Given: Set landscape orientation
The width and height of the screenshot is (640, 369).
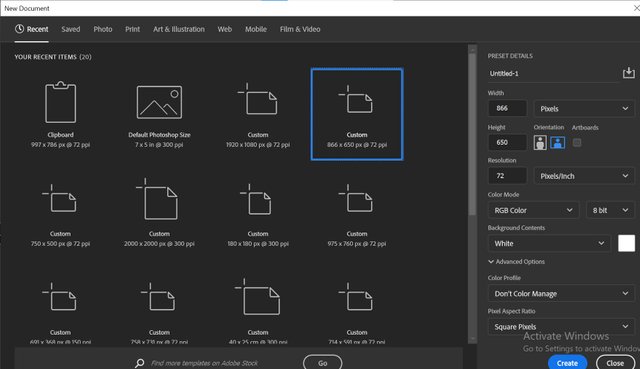Looking at the screenshot, I should click(558, 142).
